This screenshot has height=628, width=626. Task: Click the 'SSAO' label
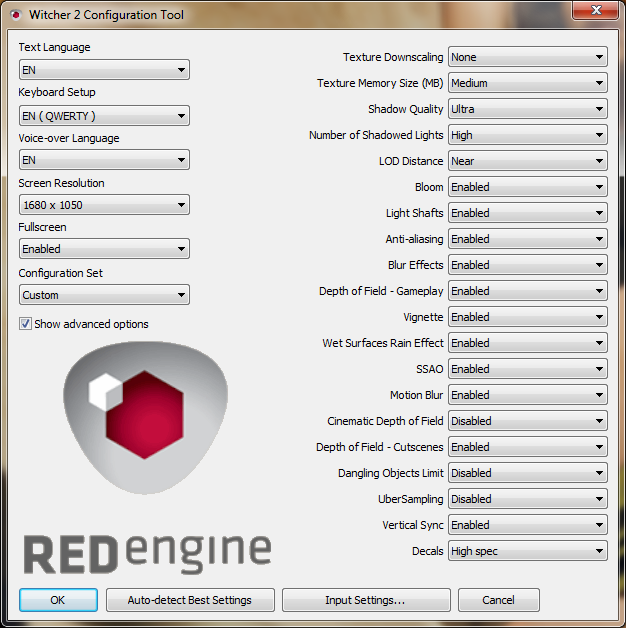pyautogui.click(x=430, y=369)
